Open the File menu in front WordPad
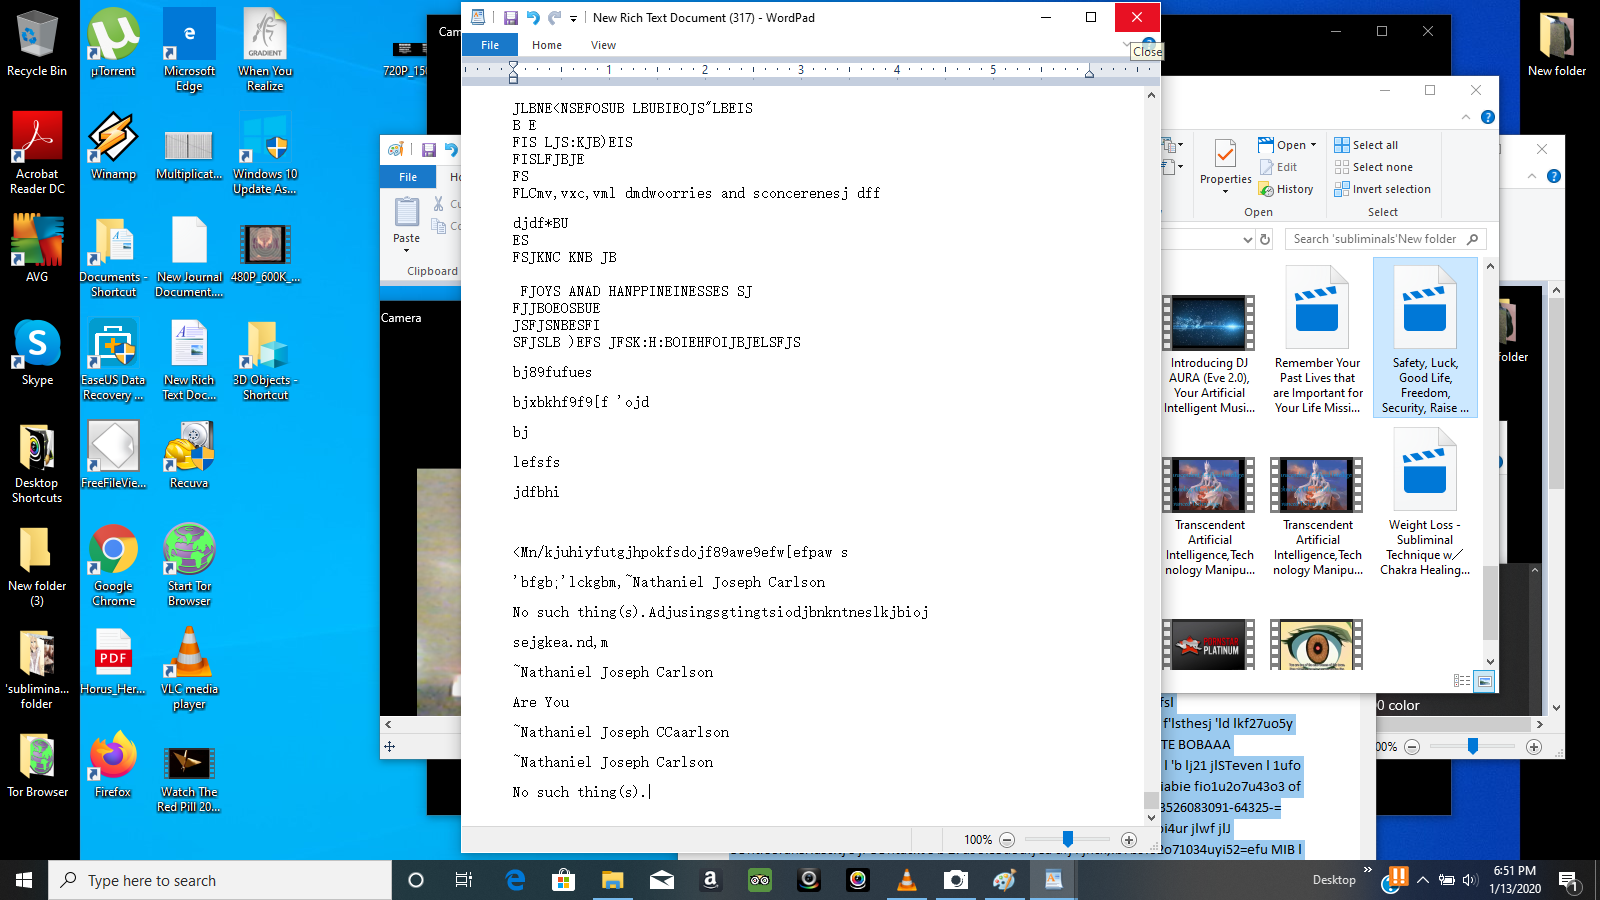1600x900 pixels. (490, 45)
